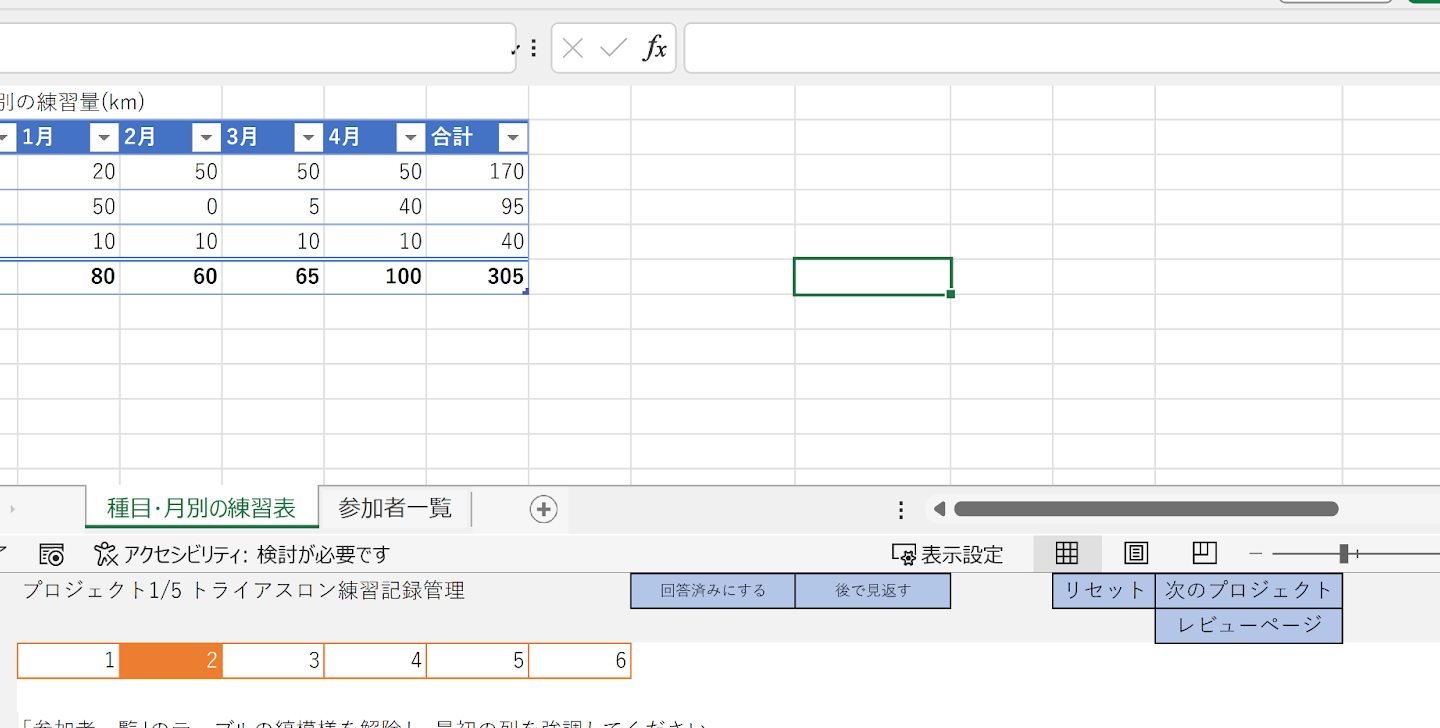Select total row cell 100

(x=375, y=276)
